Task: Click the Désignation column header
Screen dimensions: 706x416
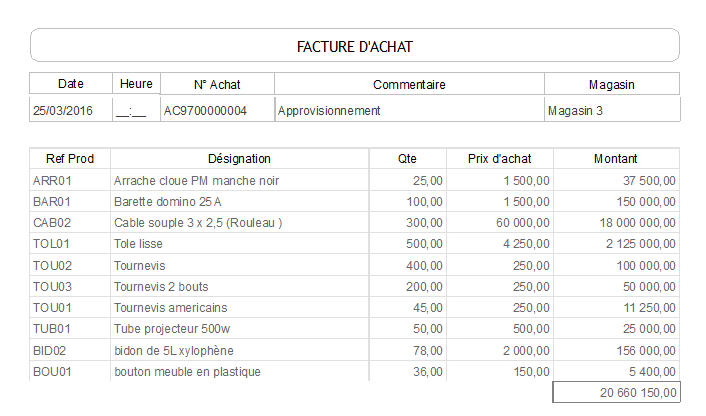Action: [239, 159]
